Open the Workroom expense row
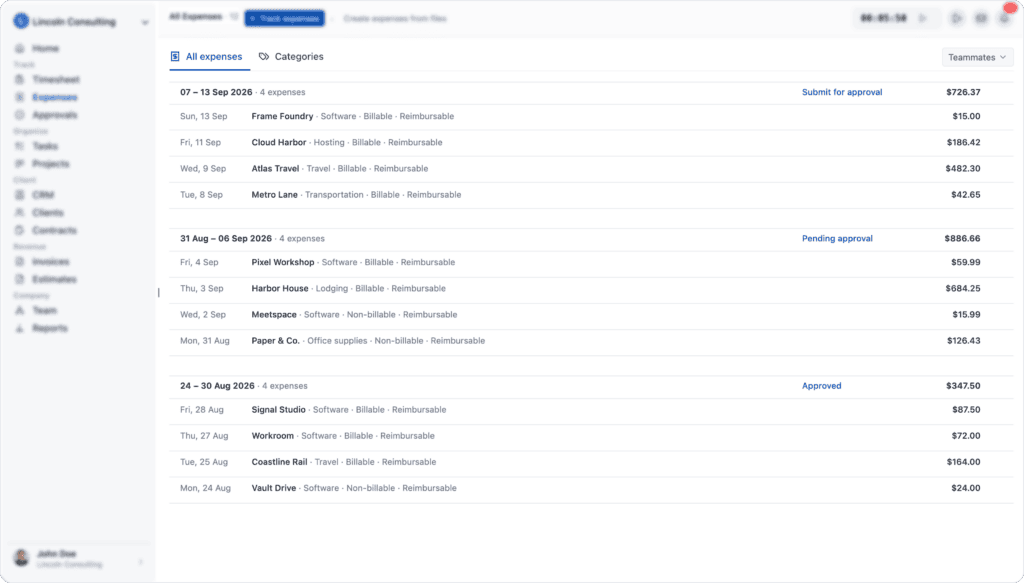1024x583 pixels. (591, 436)
